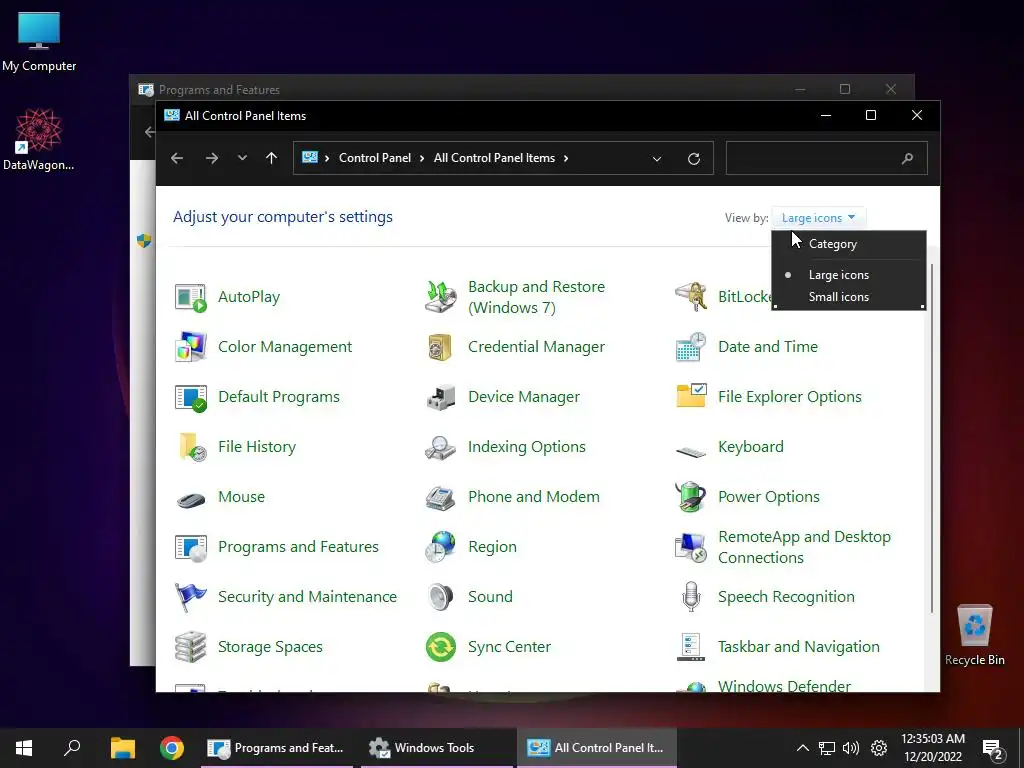Open the RemoteApp and Desktop Connections icon
Viewport: 1024px width, 768px height.
(691, 547)
